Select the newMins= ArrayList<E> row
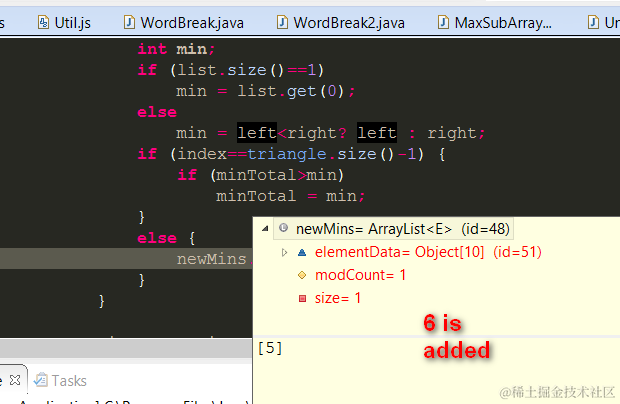Viewport: 620px width, 404px height. click(393, 228)
